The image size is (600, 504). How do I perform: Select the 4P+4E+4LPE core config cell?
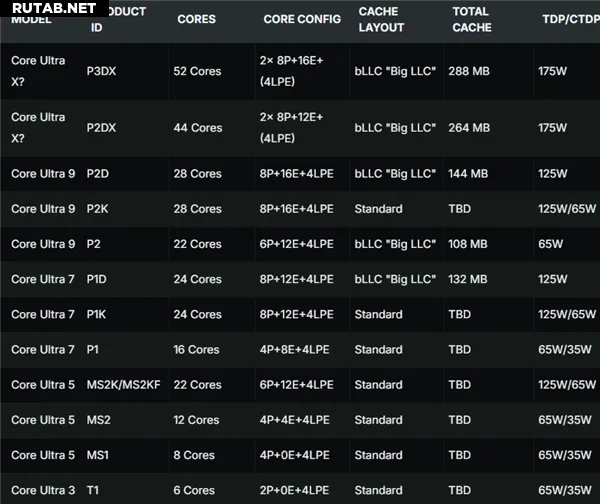point(296,420)
